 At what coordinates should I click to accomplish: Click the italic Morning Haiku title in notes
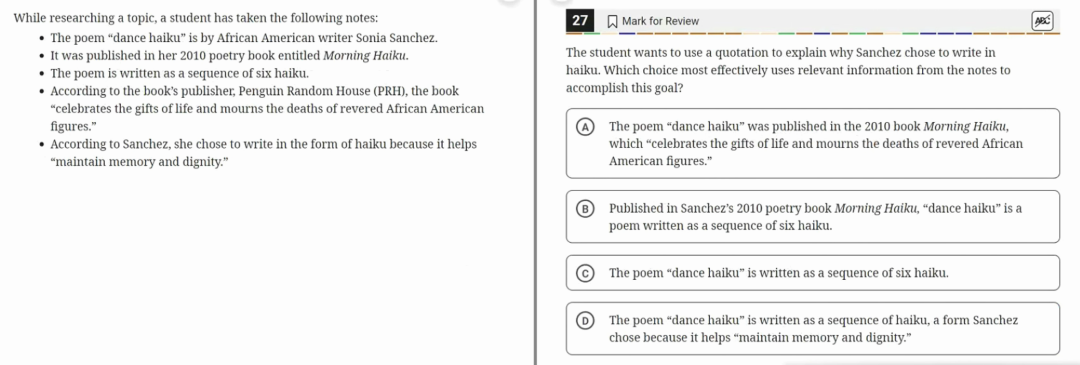pyautogui.click(x=366, y=55)
